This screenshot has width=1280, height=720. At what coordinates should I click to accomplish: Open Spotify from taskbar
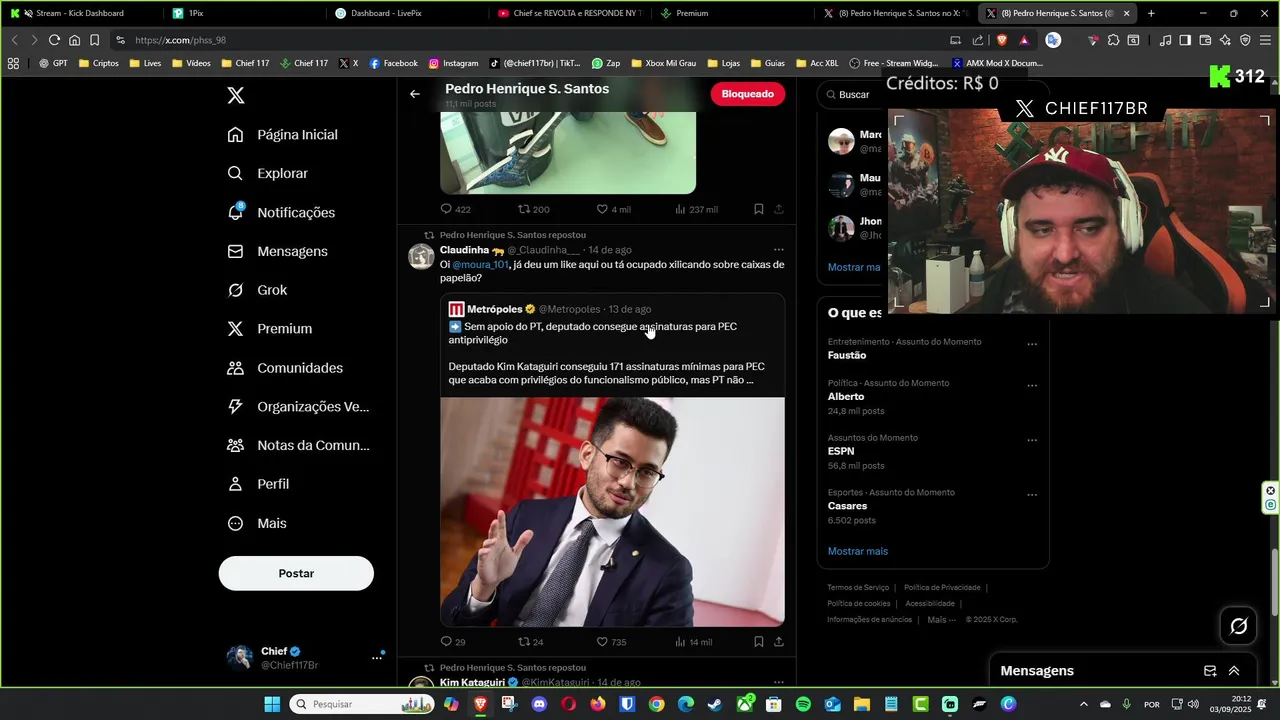tap(803, 704)
